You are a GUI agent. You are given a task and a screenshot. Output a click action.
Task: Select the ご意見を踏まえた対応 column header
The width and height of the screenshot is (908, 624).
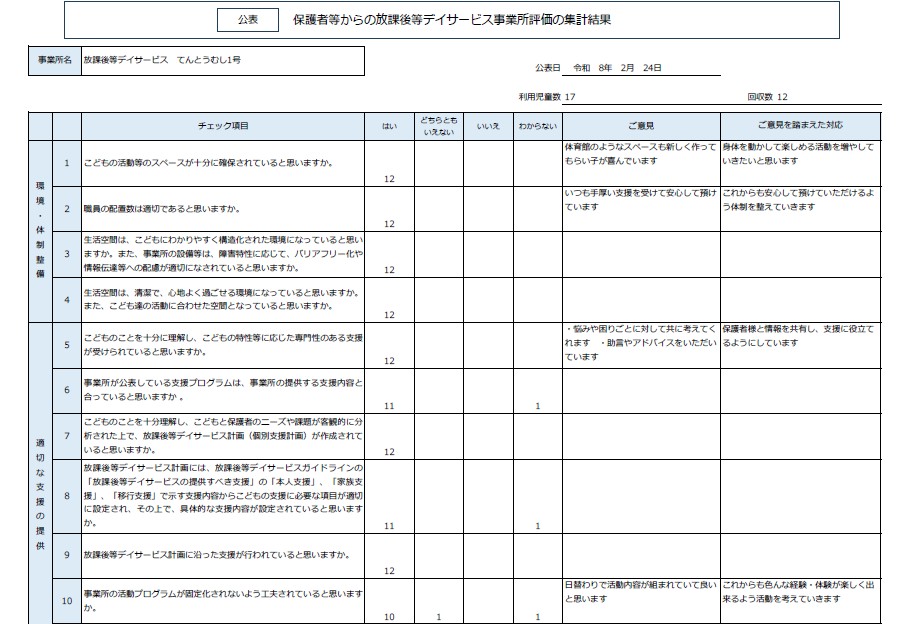coord(800,126)
